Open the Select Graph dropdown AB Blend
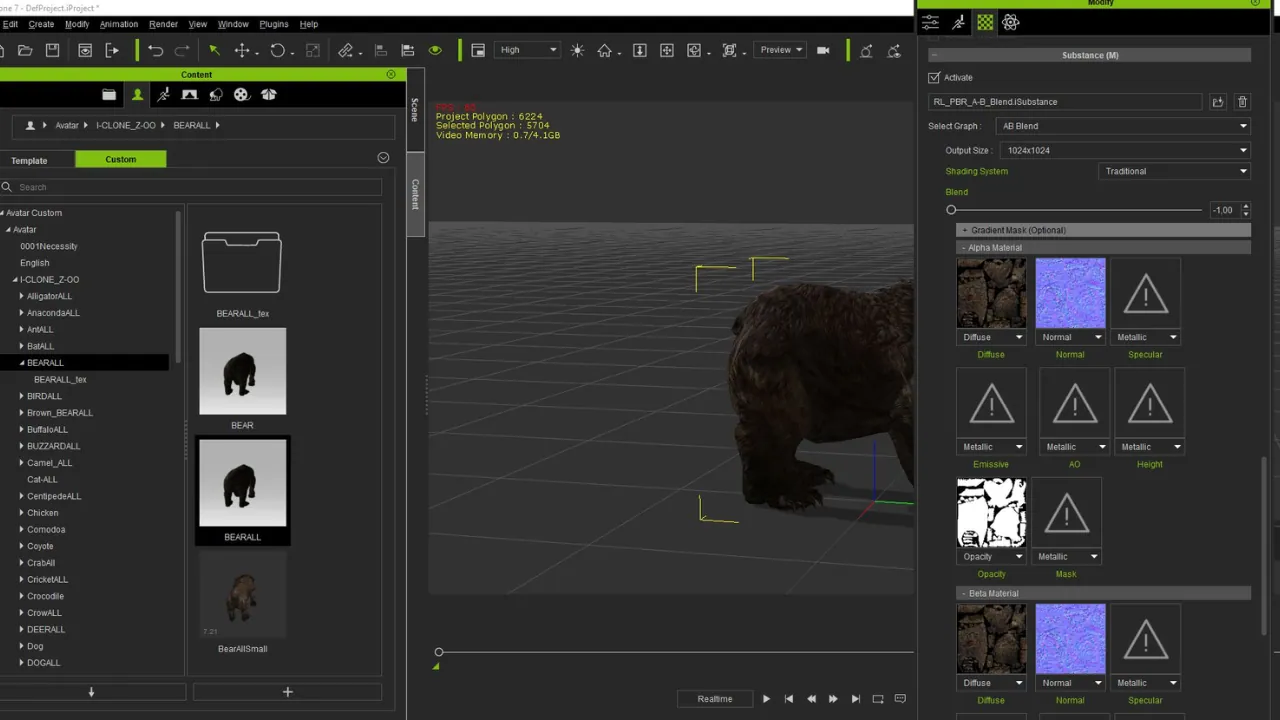Screen dimensions: 1280x720 1123,126
